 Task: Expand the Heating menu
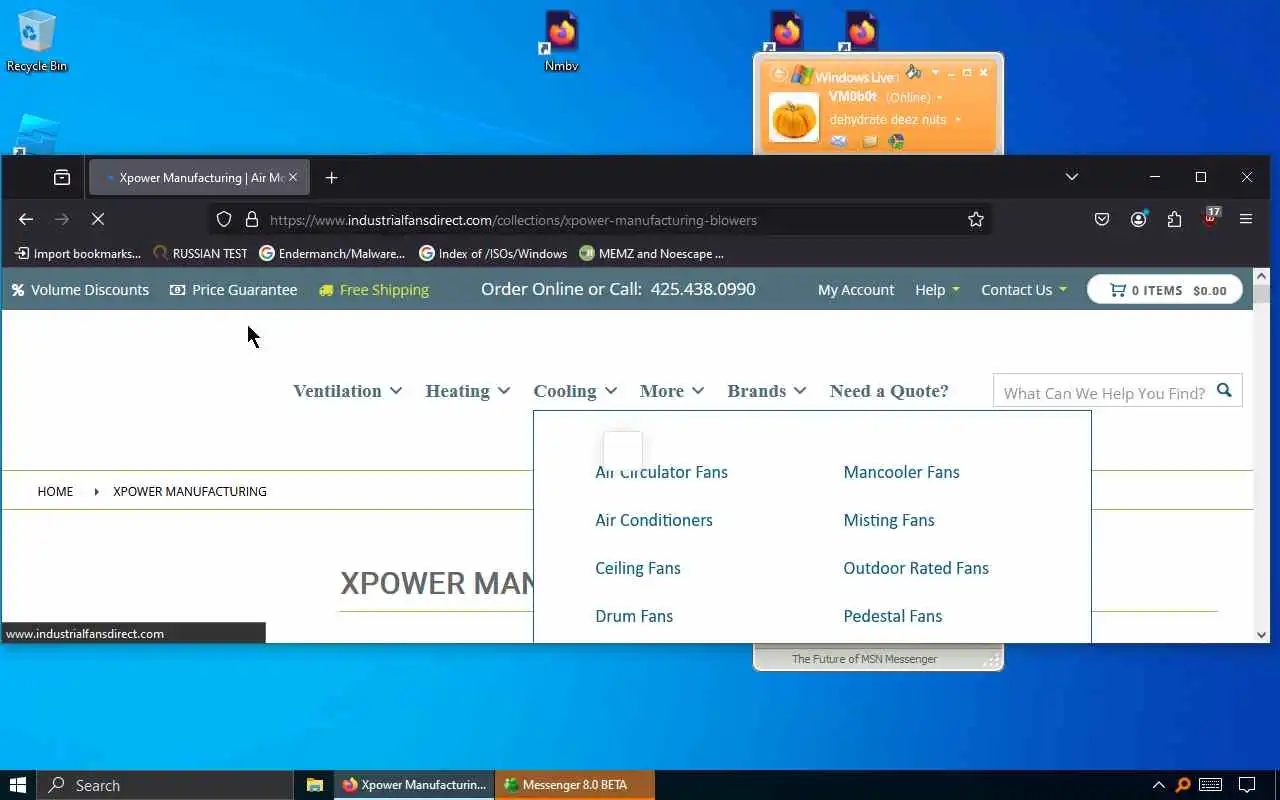[x=467, y=391]
